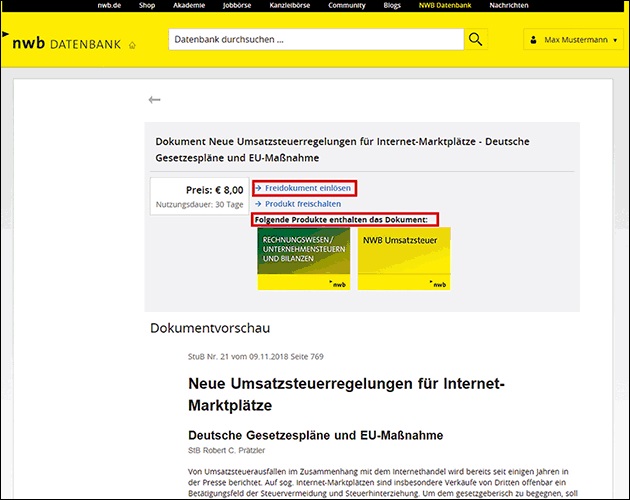Open the NWB Umsatzsteuer product tile
Image resolution: width=630 pixels, height=500 pixels.
[404, 258]
